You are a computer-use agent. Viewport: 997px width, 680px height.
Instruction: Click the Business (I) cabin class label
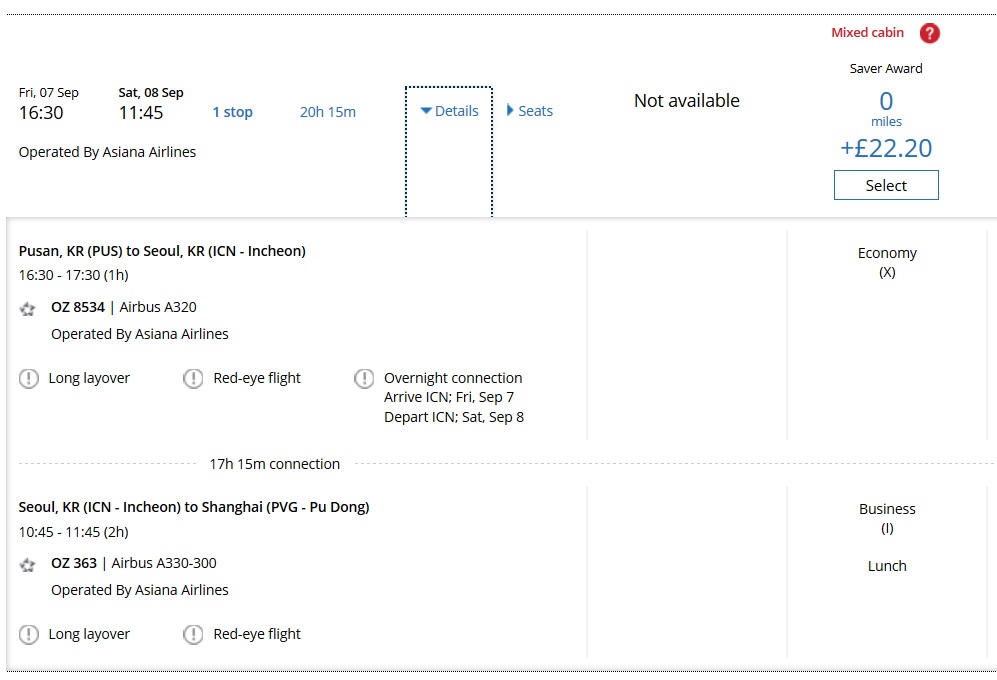coord(886,517)
